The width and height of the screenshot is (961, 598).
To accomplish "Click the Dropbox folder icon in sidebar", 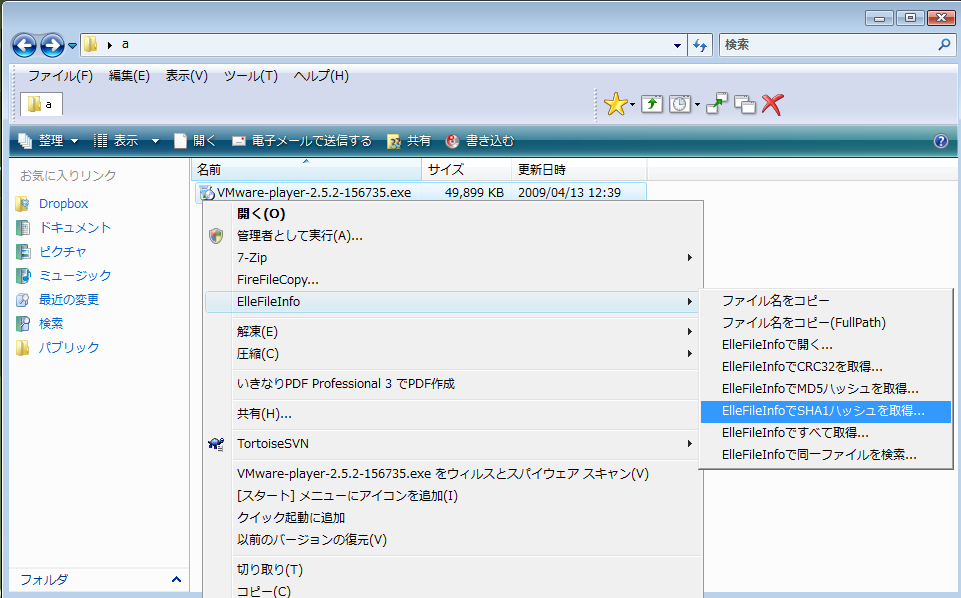I will click(x=23, y=203).
